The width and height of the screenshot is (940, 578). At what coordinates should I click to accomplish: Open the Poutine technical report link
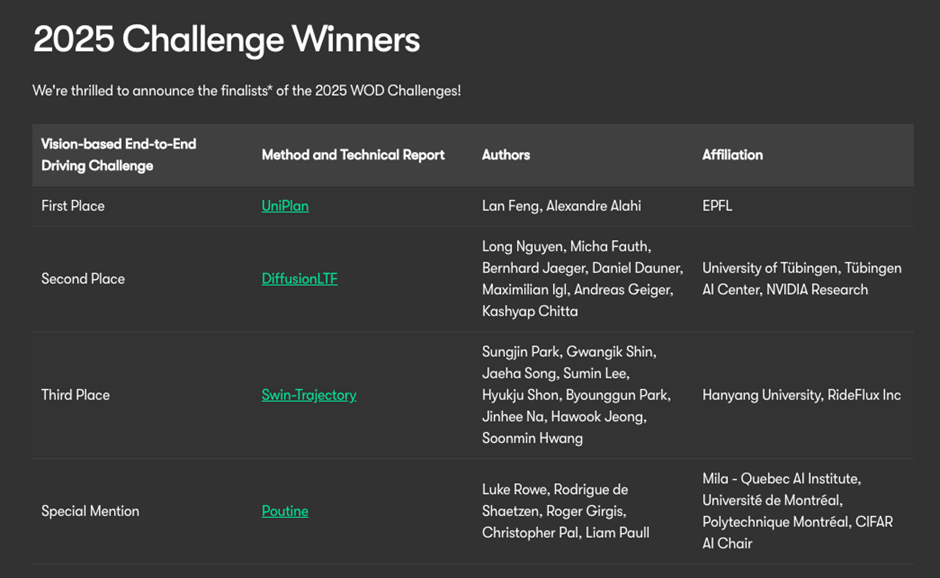click(285, 511)
